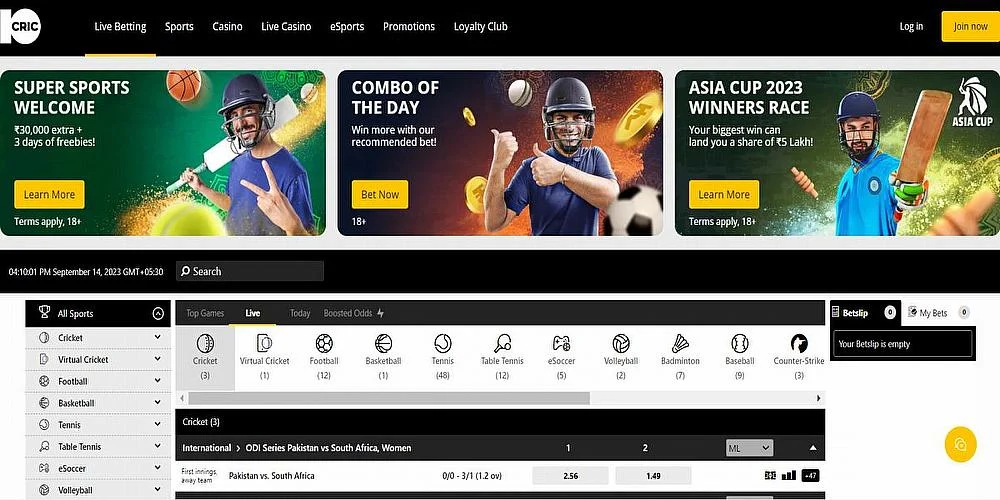Click the Join now button
1000x500 pixels.
click(x=971, y=26)
